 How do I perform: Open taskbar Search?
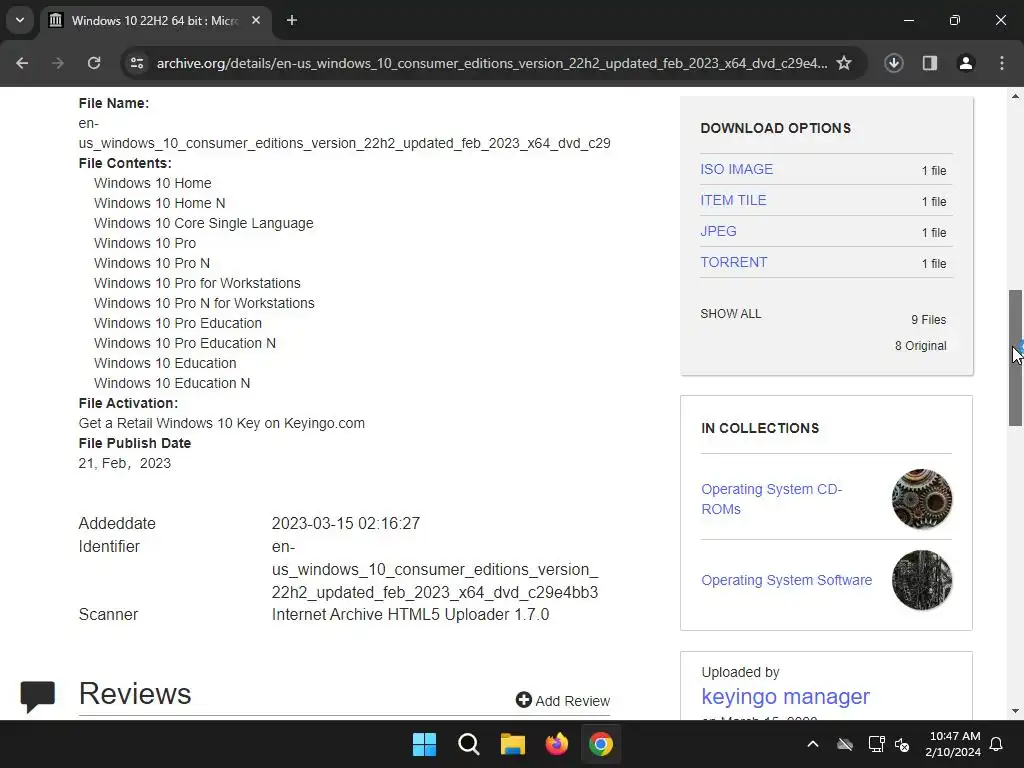(x=468, y=744)
